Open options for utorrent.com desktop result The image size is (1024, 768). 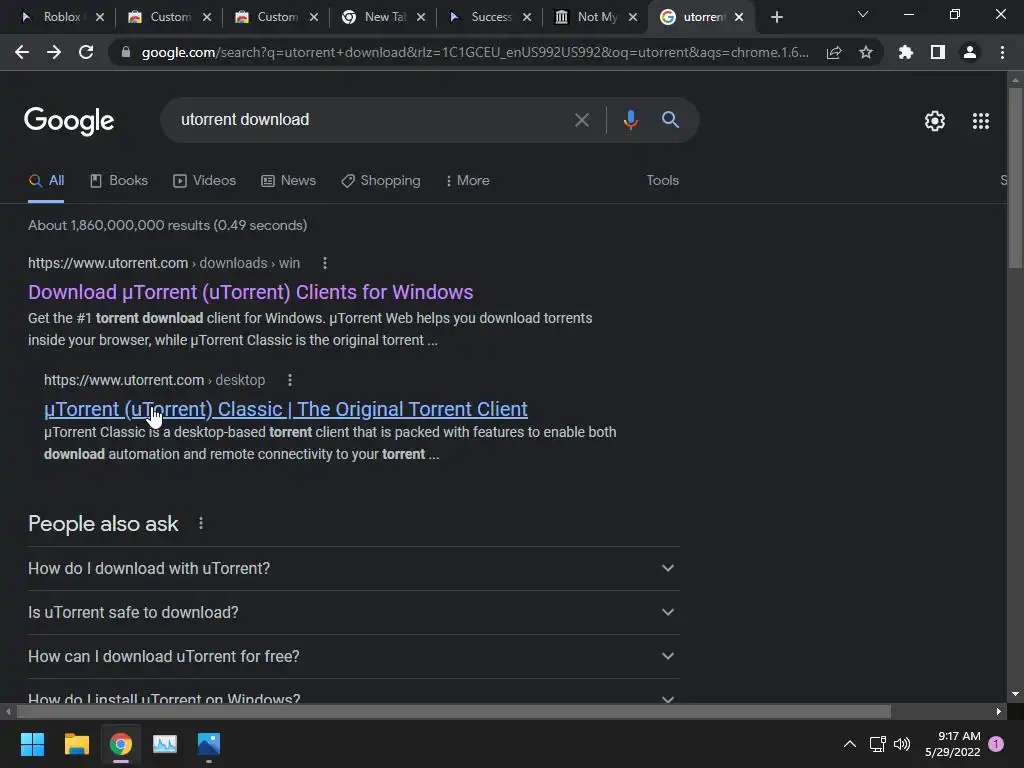coord(290,380)
